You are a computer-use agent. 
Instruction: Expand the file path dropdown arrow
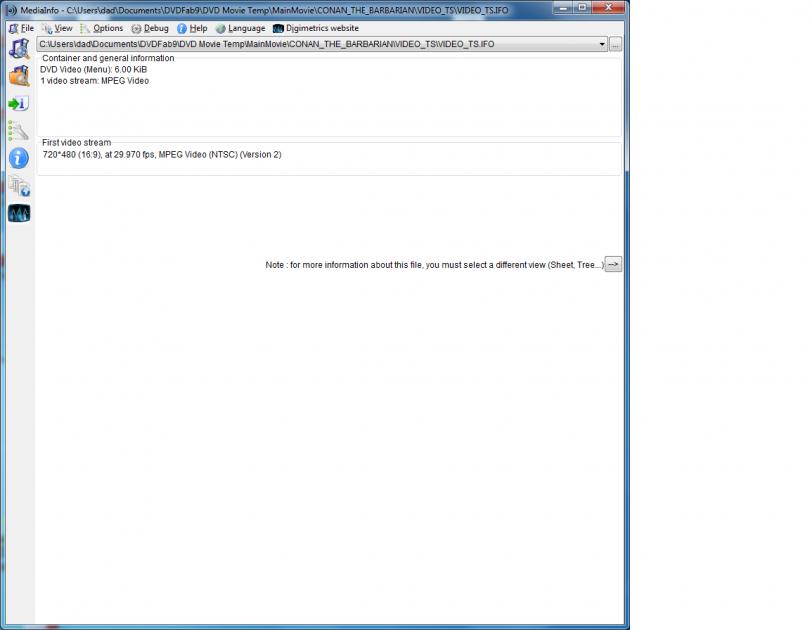(602, 44)
